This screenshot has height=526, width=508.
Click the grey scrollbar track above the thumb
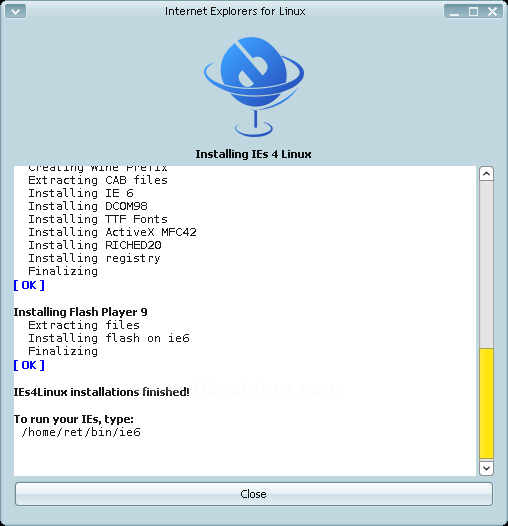tap(486, 264)
